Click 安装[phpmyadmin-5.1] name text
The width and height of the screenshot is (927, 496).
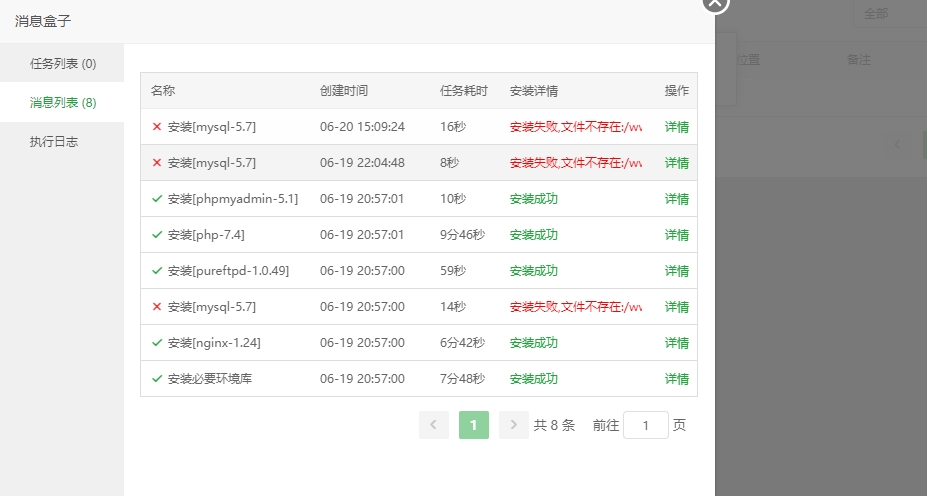point(233,199)
